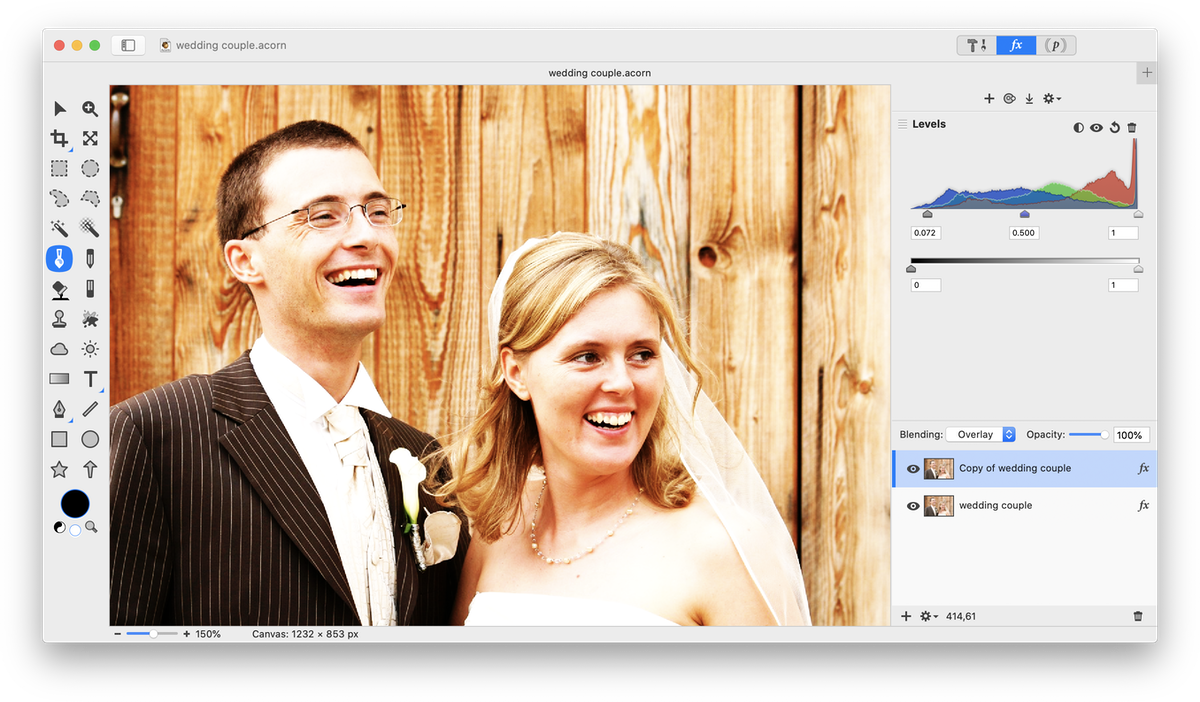Open the black foreground color well
1200x702 pixels.
[x=75, y=504]
